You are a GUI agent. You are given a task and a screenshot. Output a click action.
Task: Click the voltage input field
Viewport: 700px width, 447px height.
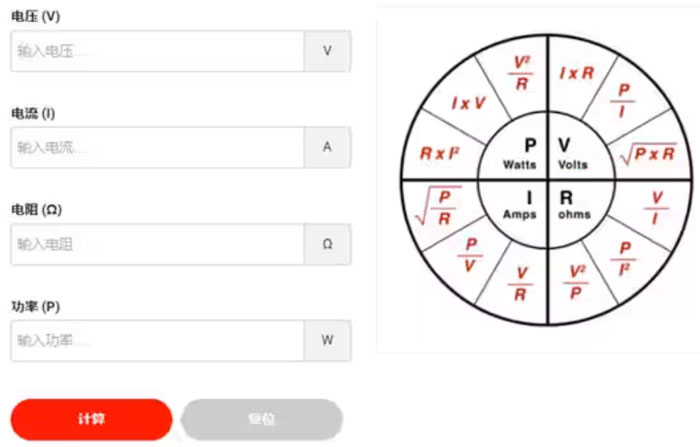[x=157, y=51]
